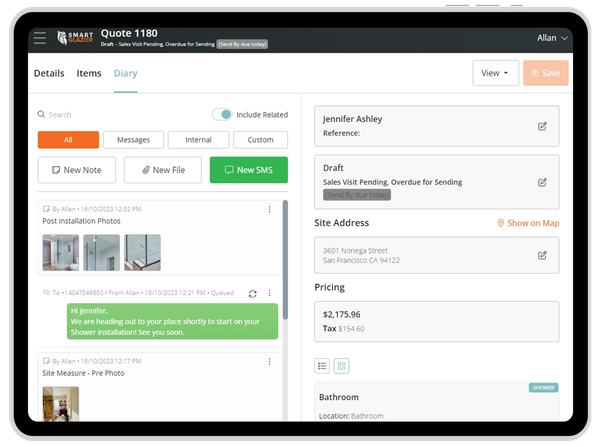Click the Bathroom item title
Screen dimensions: 600x447
pos(339,397)
